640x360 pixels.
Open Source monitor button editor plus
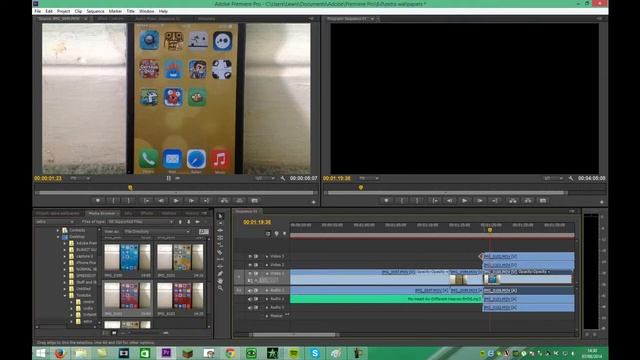click(313, 202)
